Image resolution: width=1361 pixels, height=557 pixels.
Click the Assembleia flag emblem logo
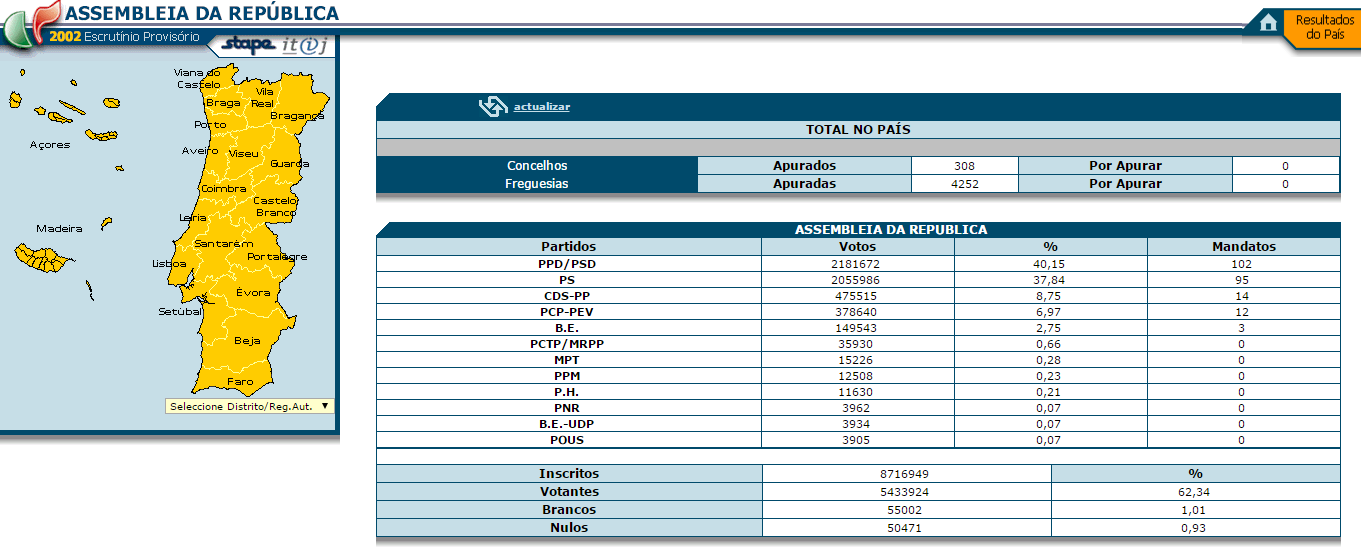click(30, 24)
